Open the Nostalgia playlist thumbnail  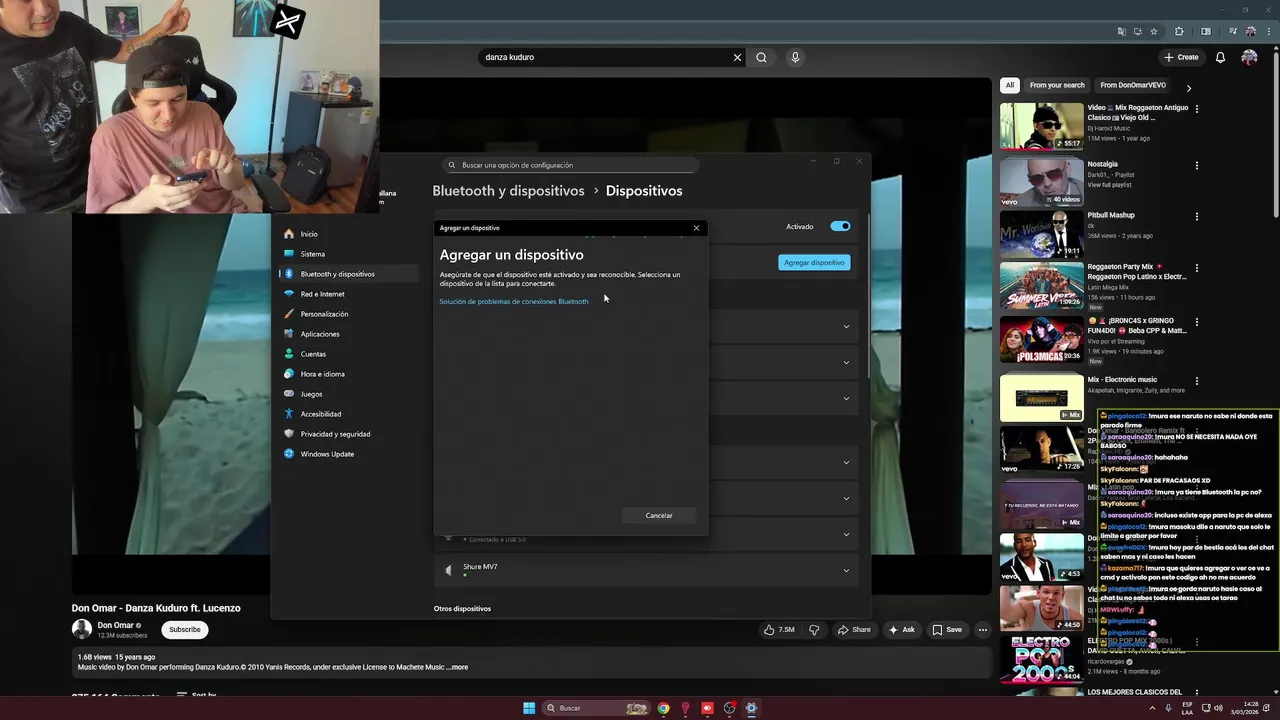click(x=1042, y=182)
